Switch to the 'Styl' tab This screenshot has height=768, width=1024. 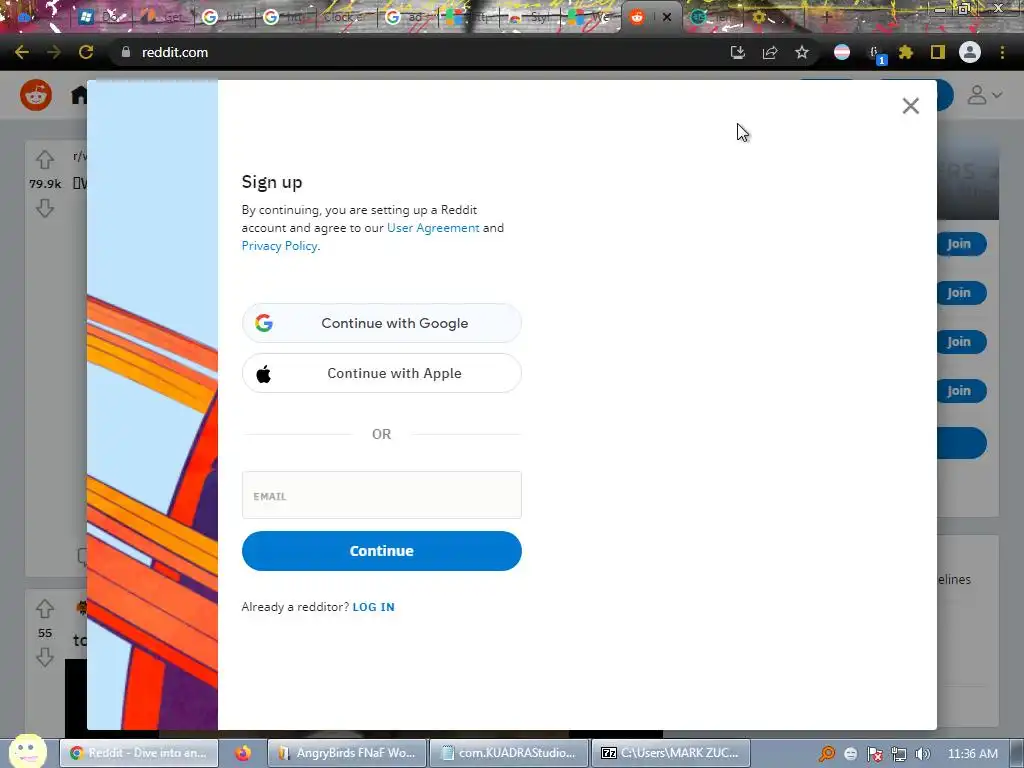click(x=530, y=17)
